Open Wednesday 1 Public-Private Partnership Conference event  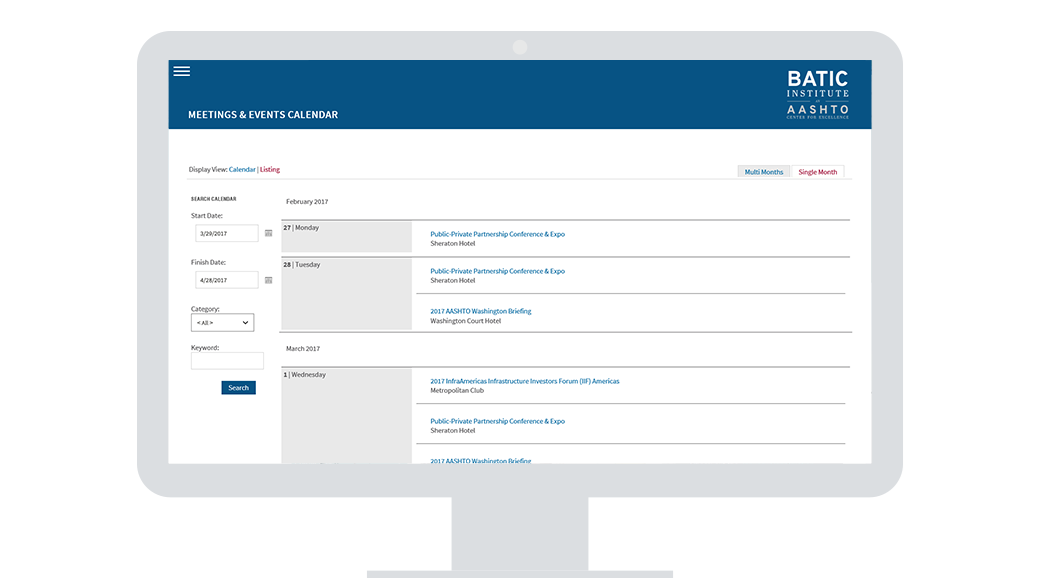point(497,421)
